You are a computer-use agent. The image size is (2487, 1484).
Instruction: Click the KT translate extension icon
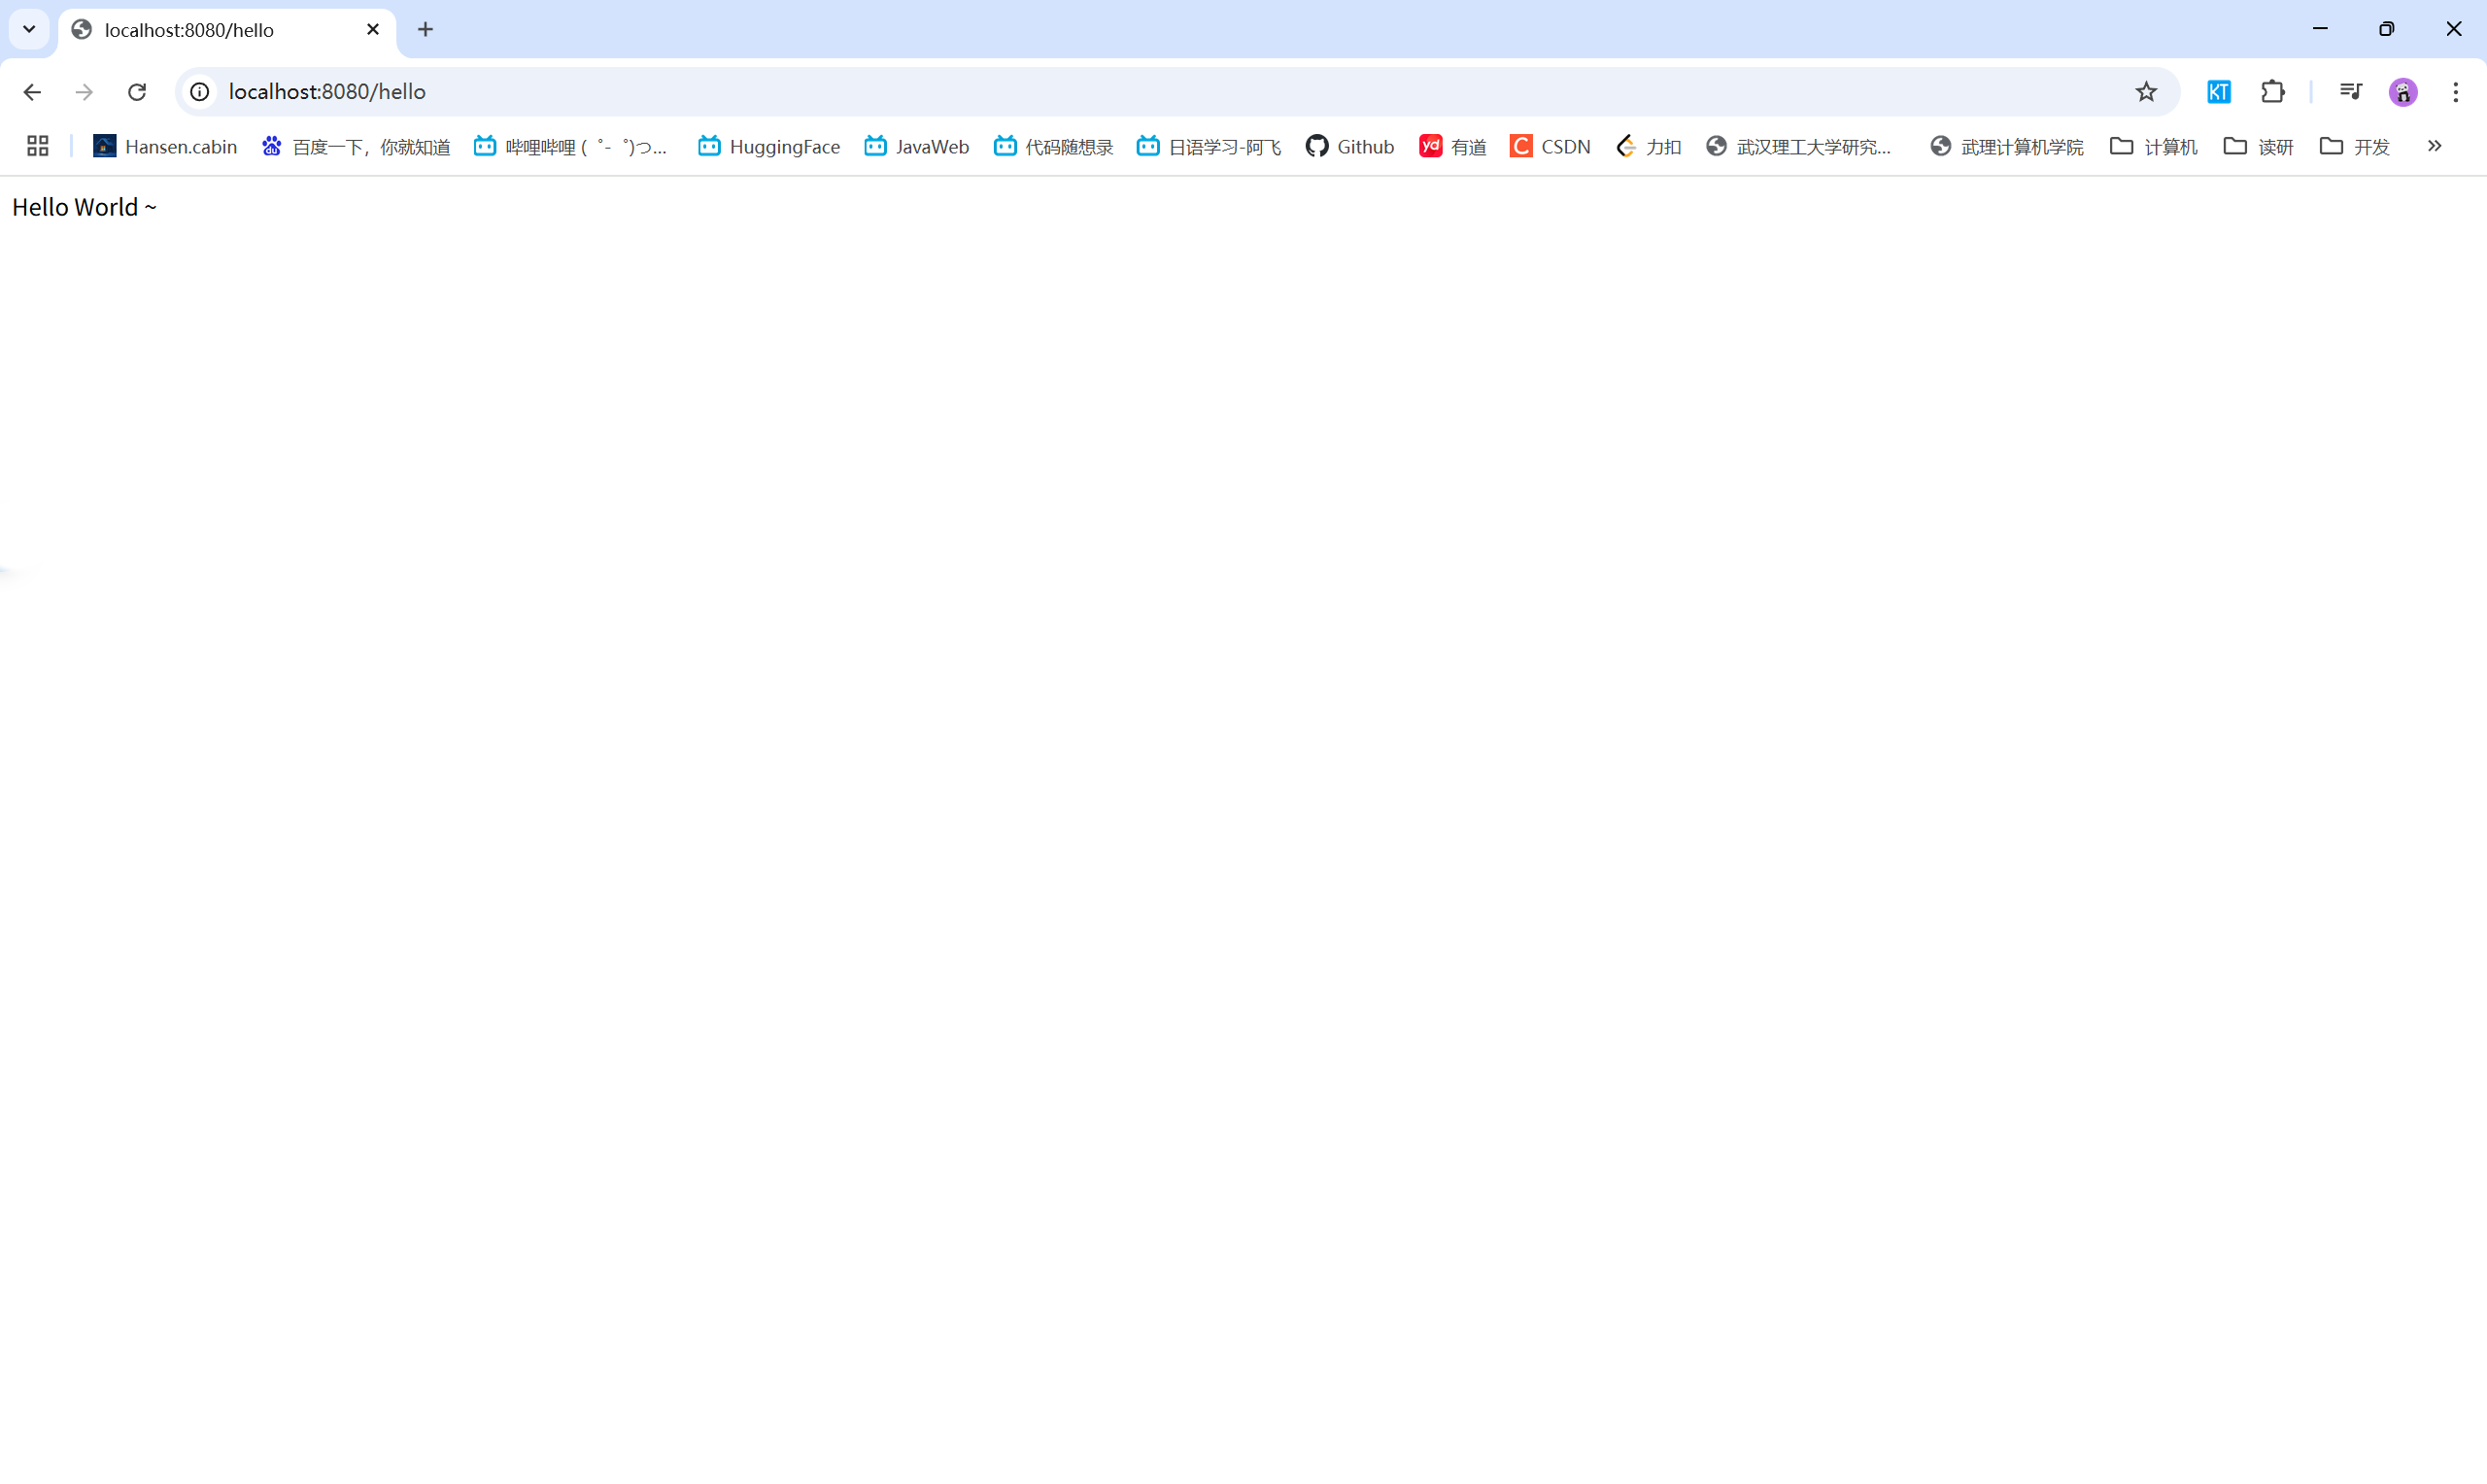tap(2218, 92)
